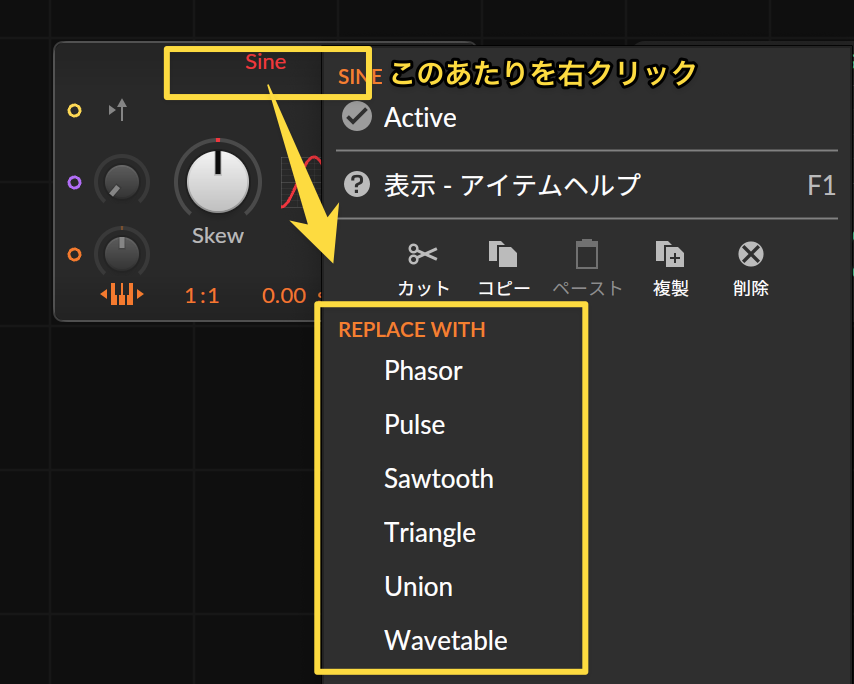Click the yellow input port circle
The image size is (854, 684).
click(x=75, y=111)
